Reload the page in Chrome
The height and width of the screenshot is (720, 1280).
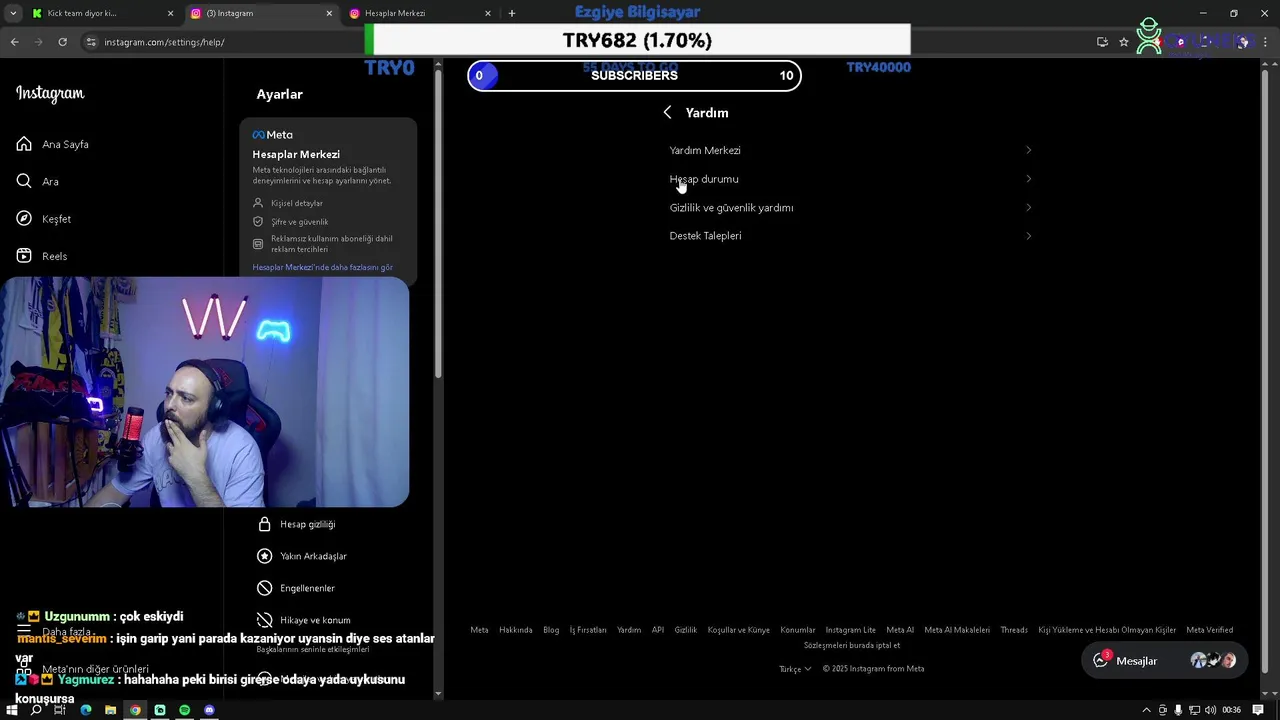(x=62, y=42)
